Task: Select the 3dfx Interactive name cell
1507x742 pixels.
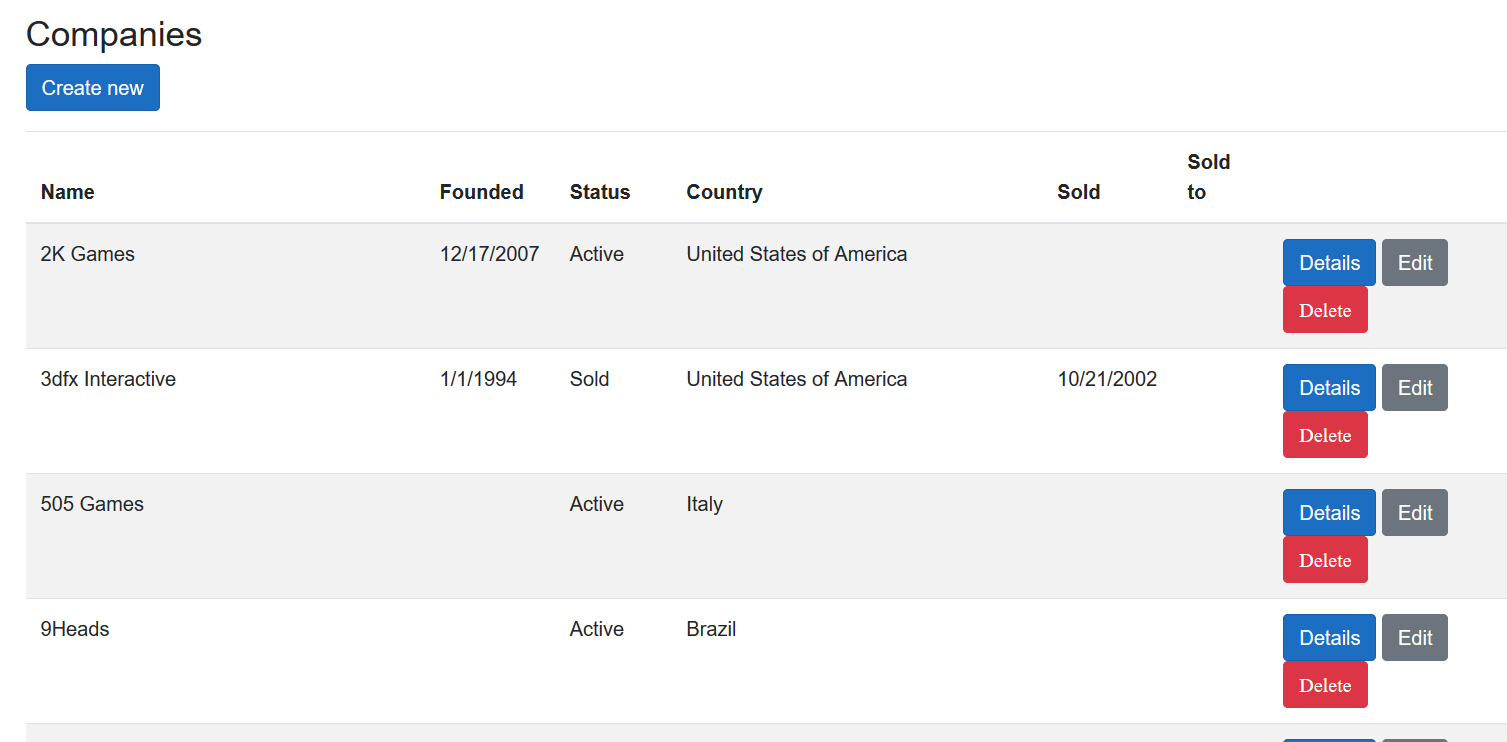Action: [108, 379]
